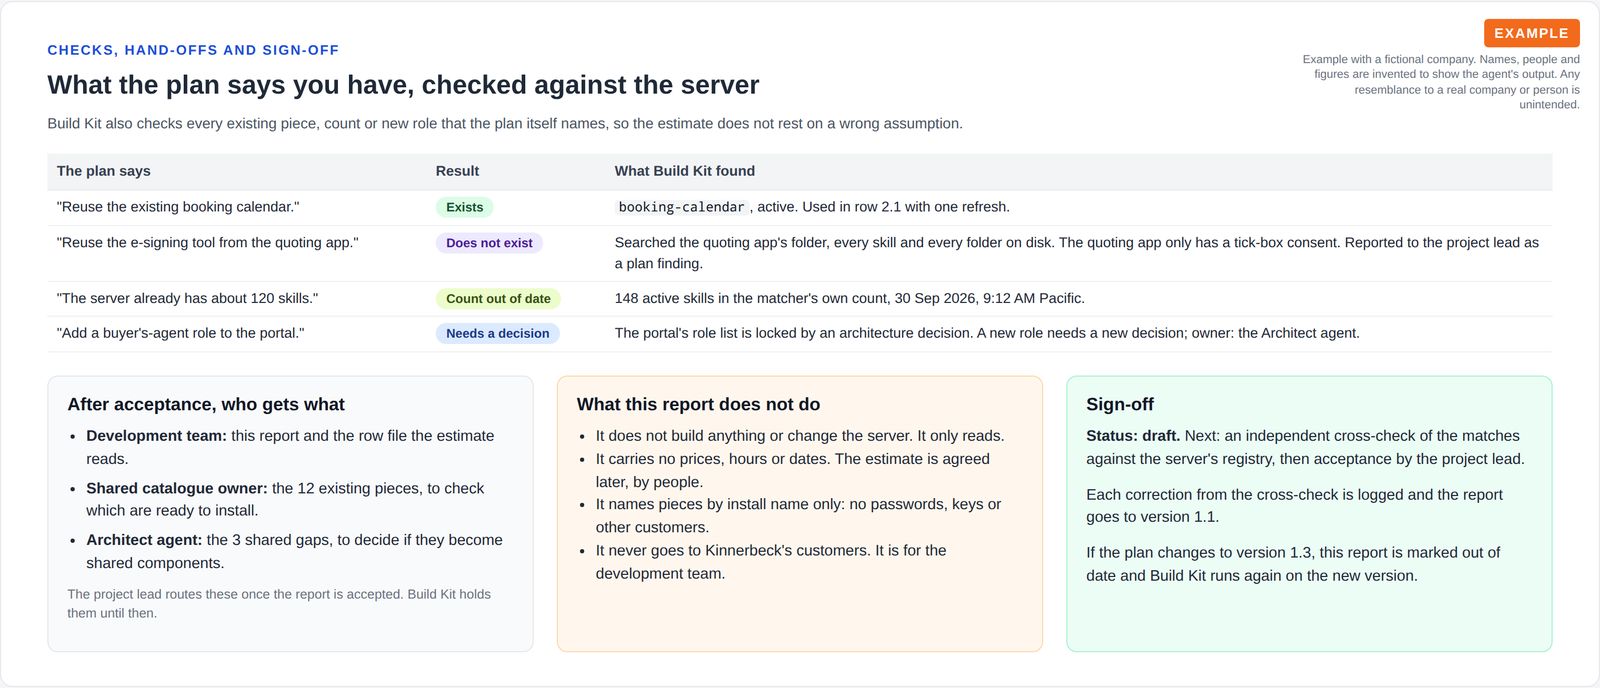Click 'CHECKS, HAND-OFFS AND SIGN-OFF' section label
The width and height of the screenshot is (1600, 688).
(193, 50)
